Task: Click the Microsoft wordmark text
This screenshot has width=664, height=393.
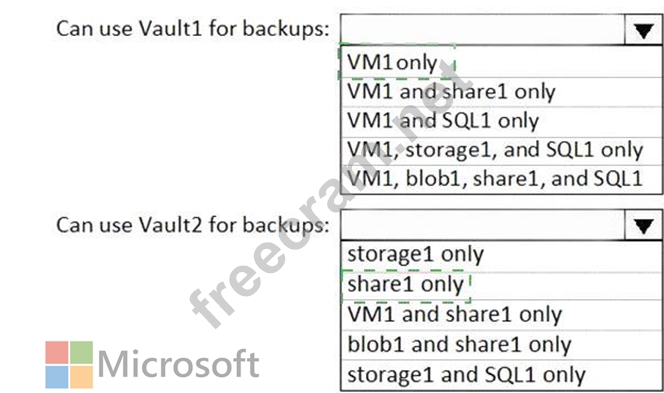Action: [178, 364]
